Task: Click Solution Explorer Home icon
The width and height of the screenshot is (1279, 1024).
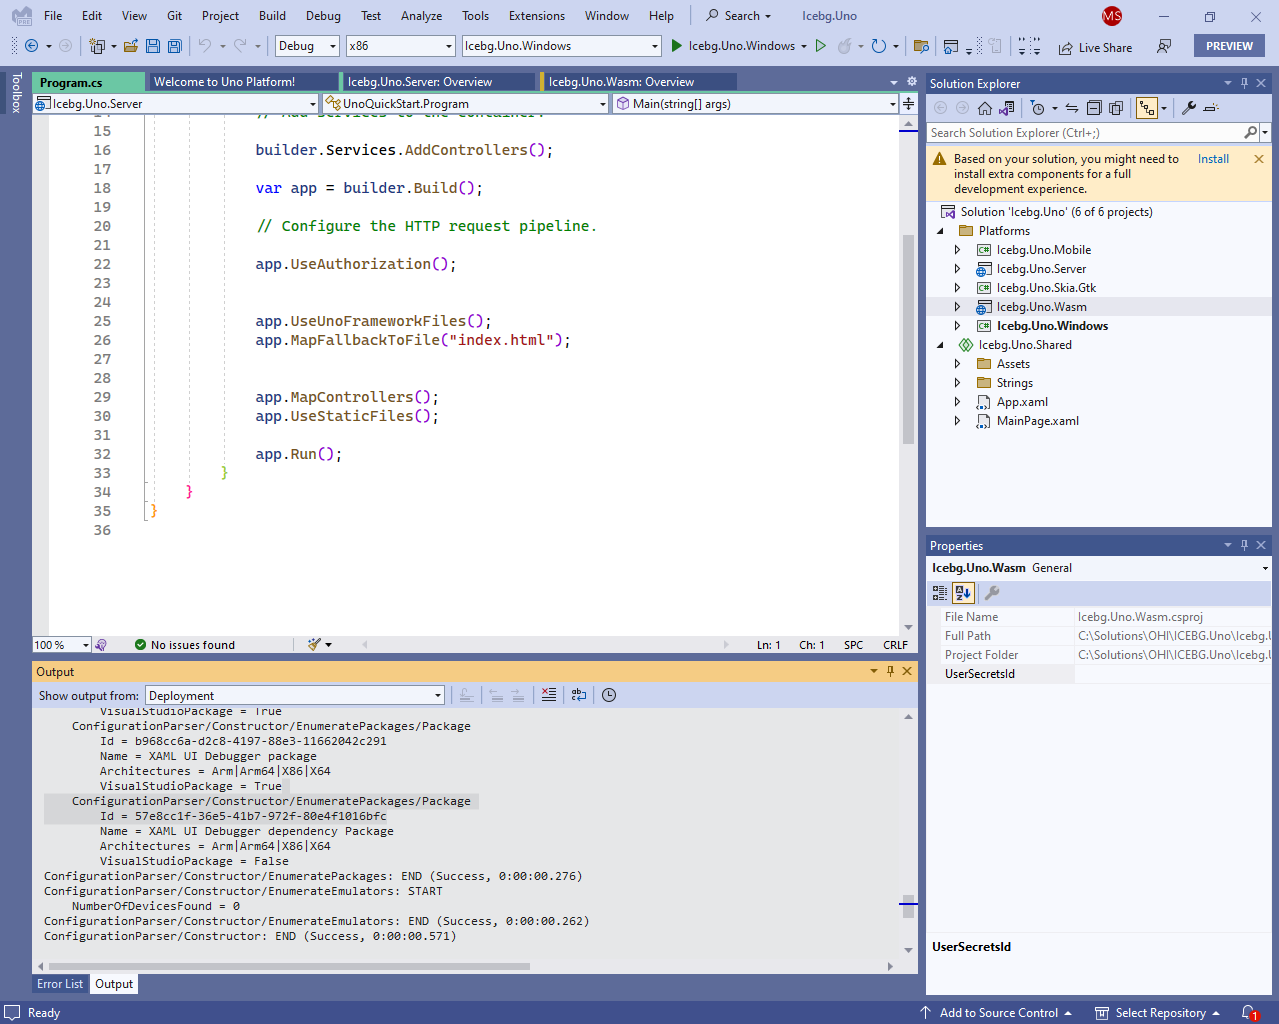Action: 985,108
